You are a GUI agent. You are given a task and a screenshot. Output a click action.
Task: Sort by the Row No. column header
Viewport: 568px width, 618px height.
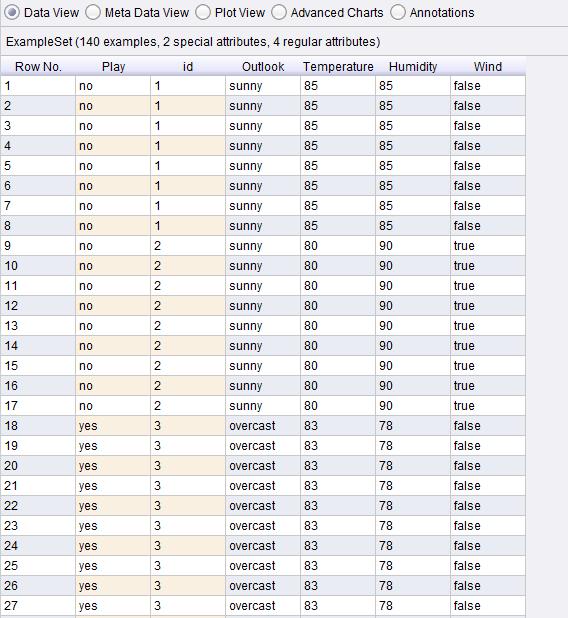(38, 67)
